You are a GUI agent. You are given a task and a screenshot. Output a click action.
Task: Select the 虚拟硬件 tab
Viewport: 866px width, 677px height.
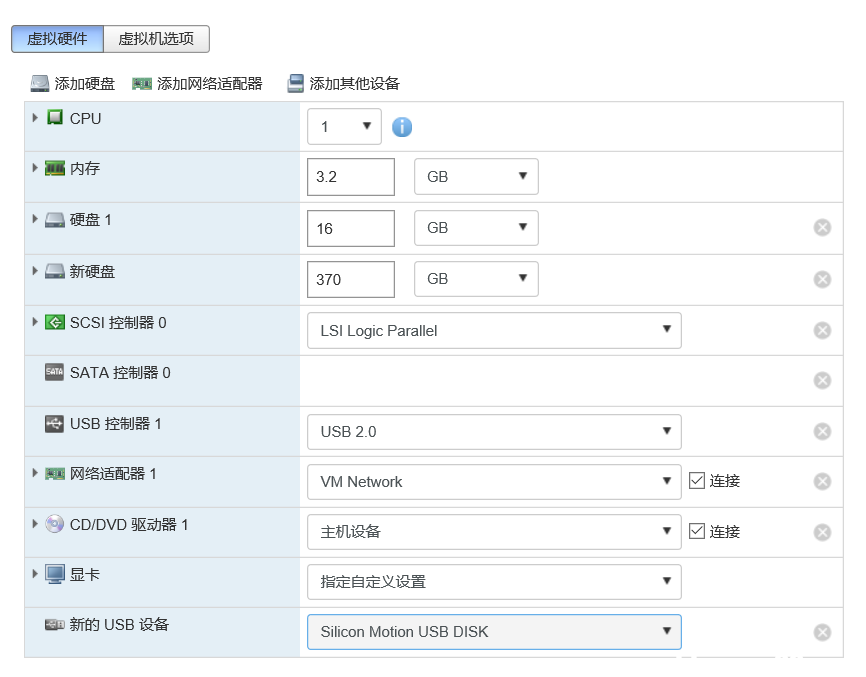coord(57,39)
